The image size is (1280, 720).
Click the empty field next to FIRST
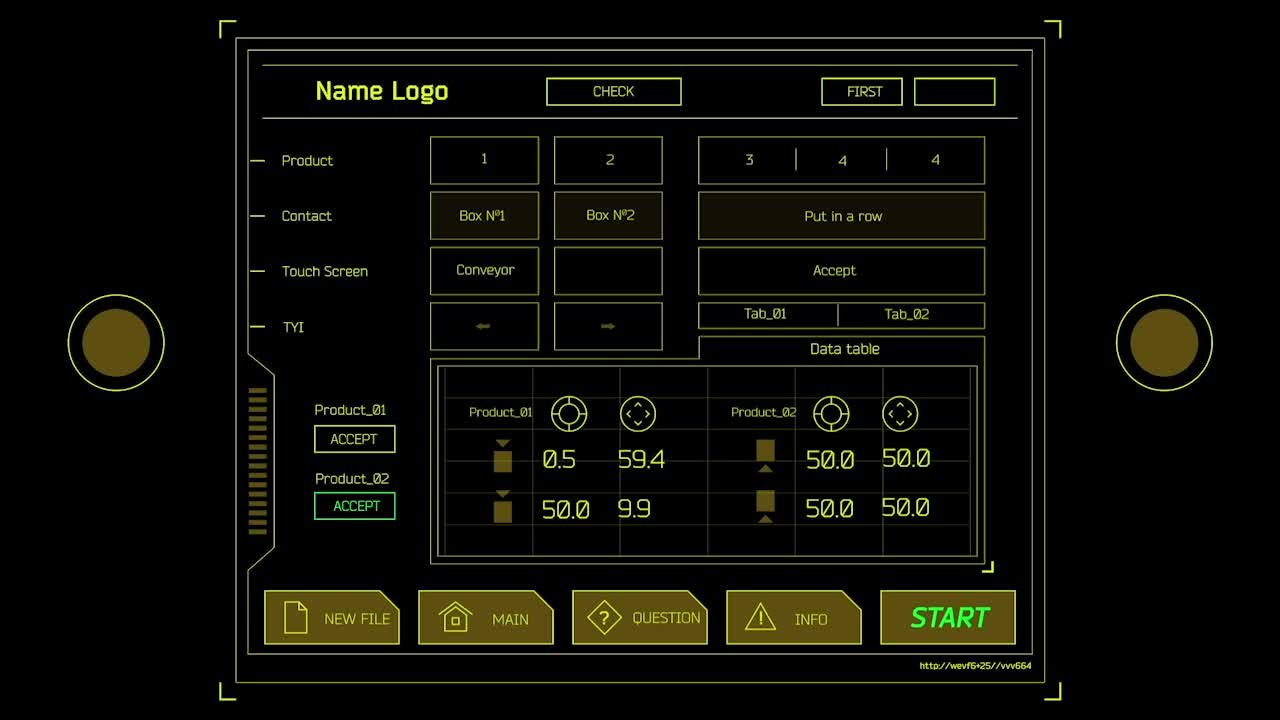[955, 91]
